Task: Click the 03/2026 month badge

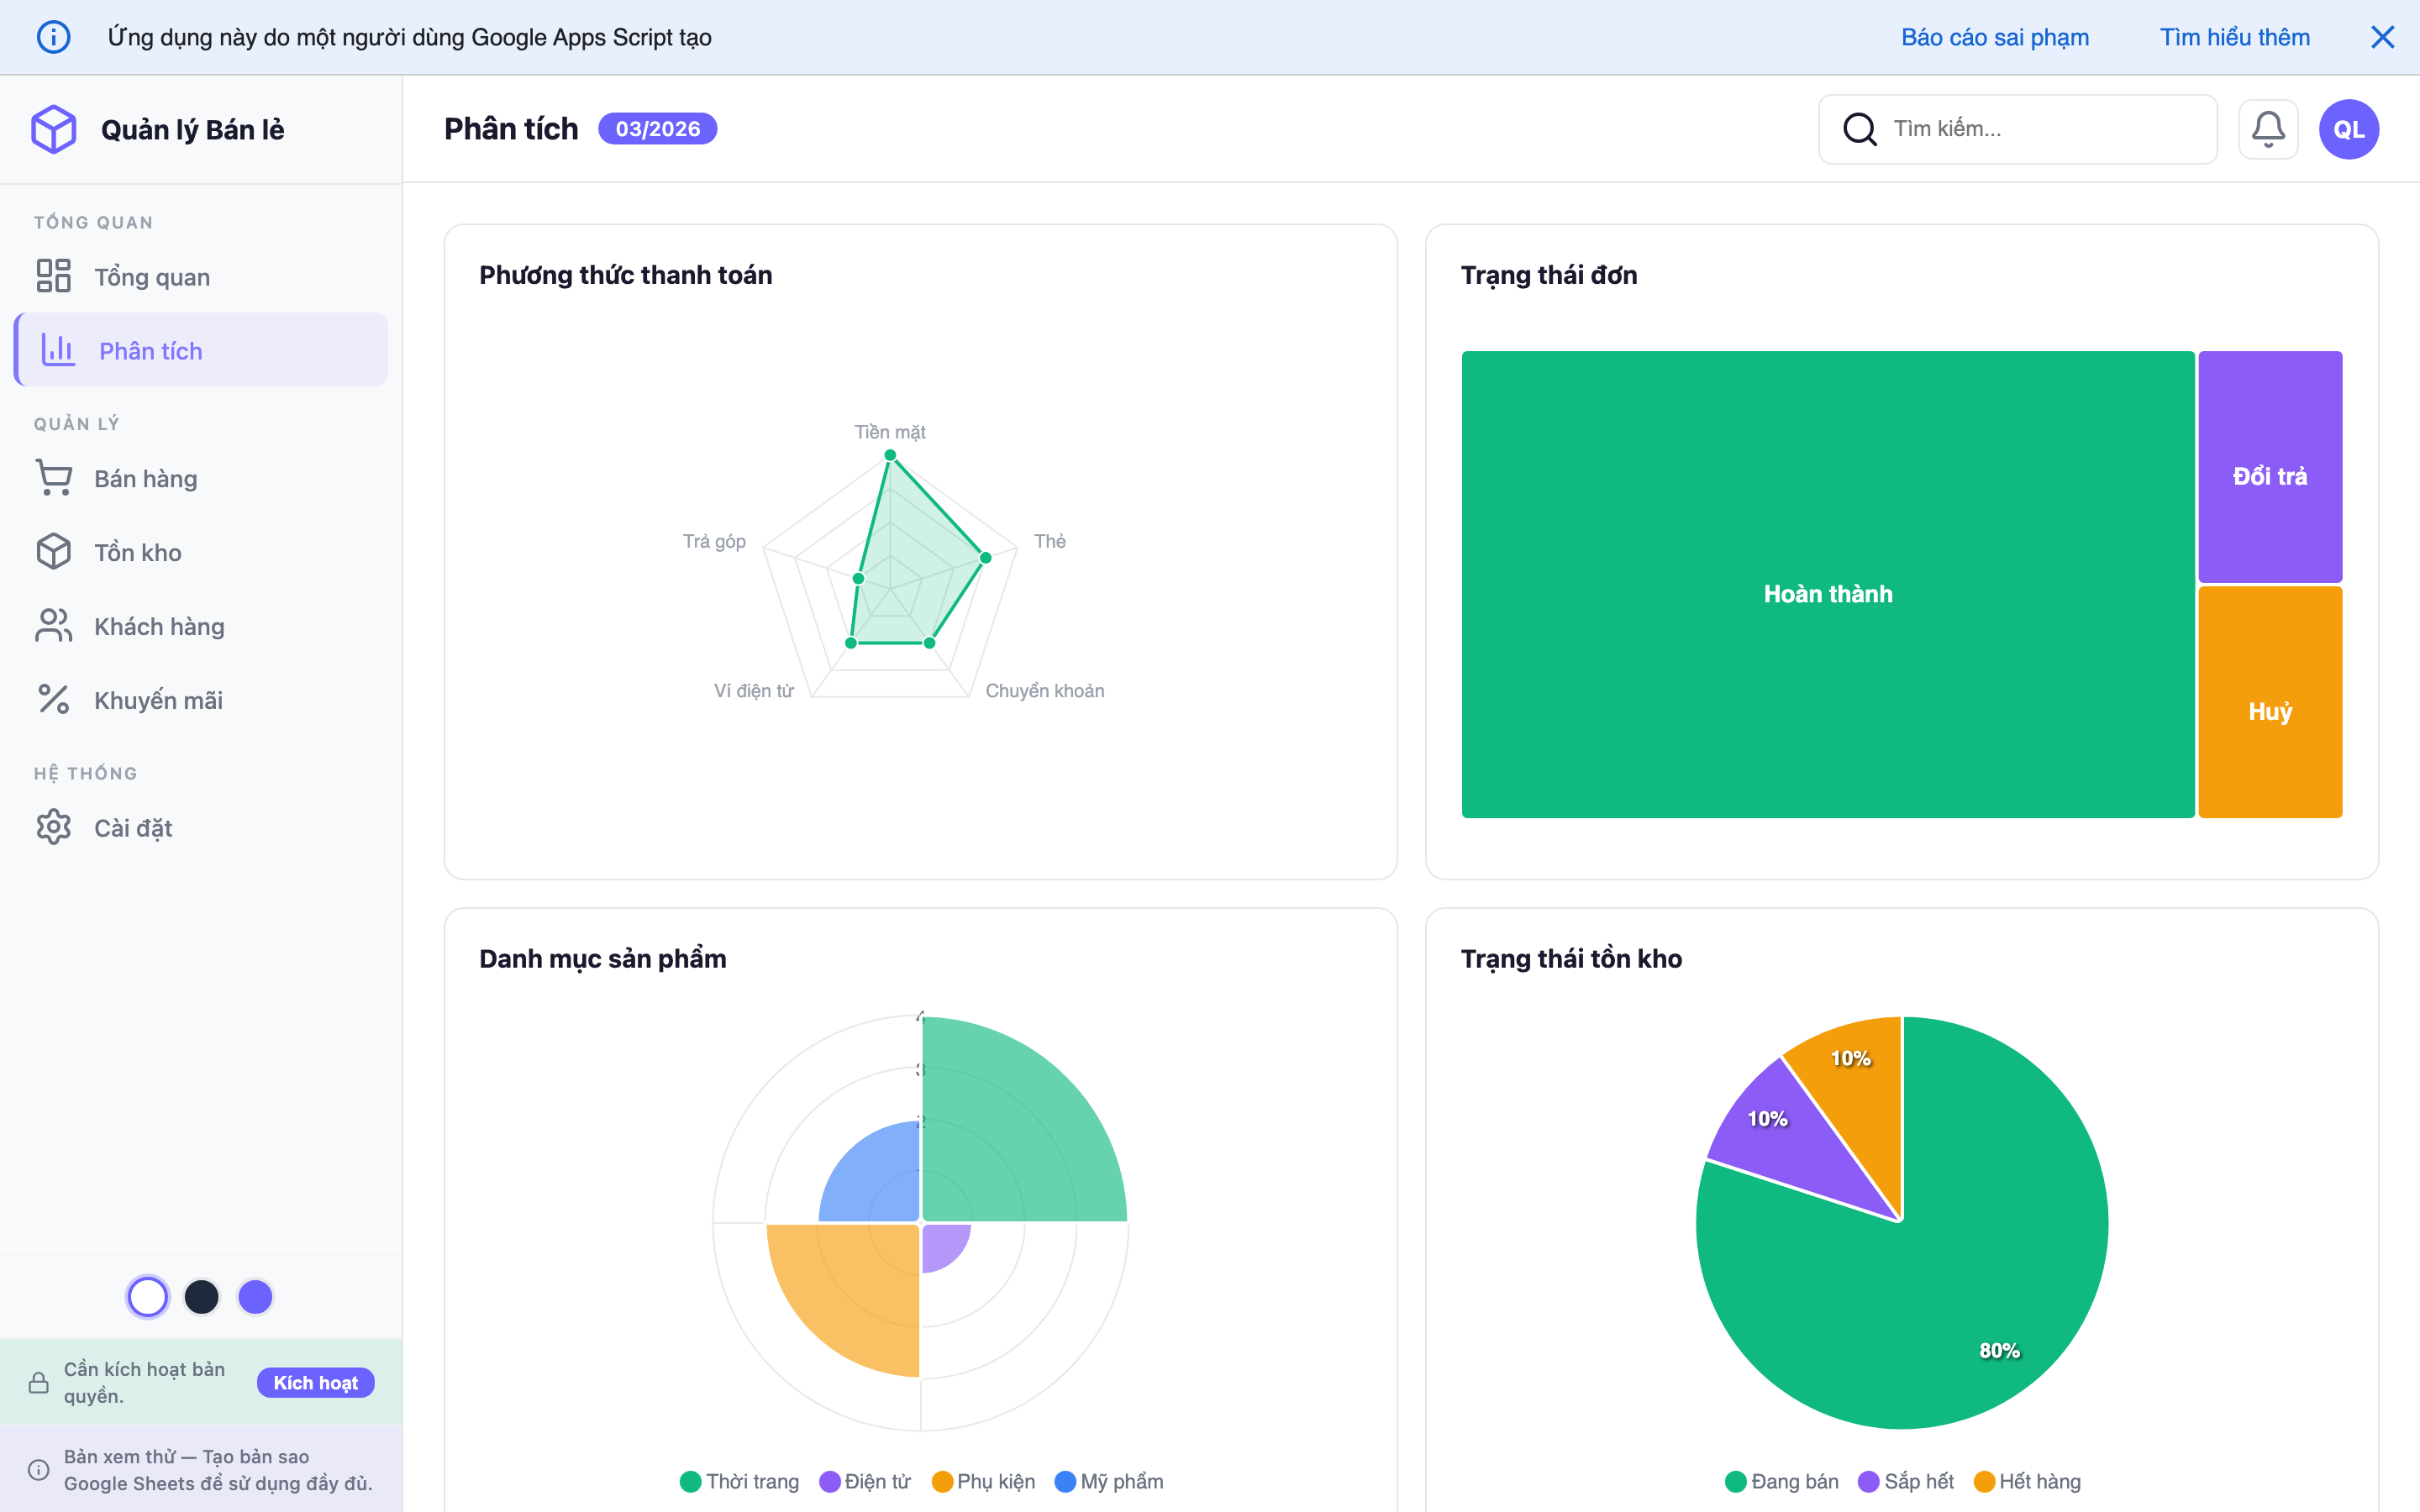Action: coord(657,129)
